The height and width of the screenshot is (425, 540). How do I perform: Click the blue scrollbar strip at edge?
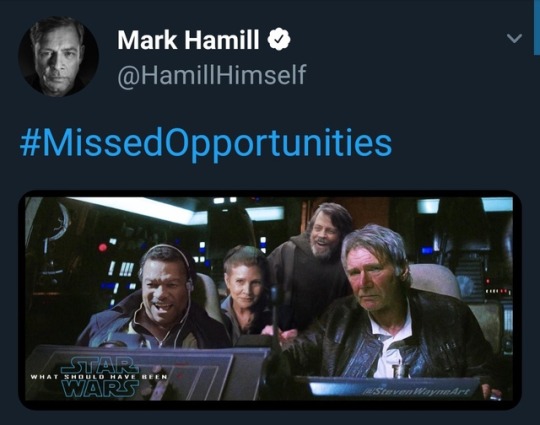coord(537,28)
